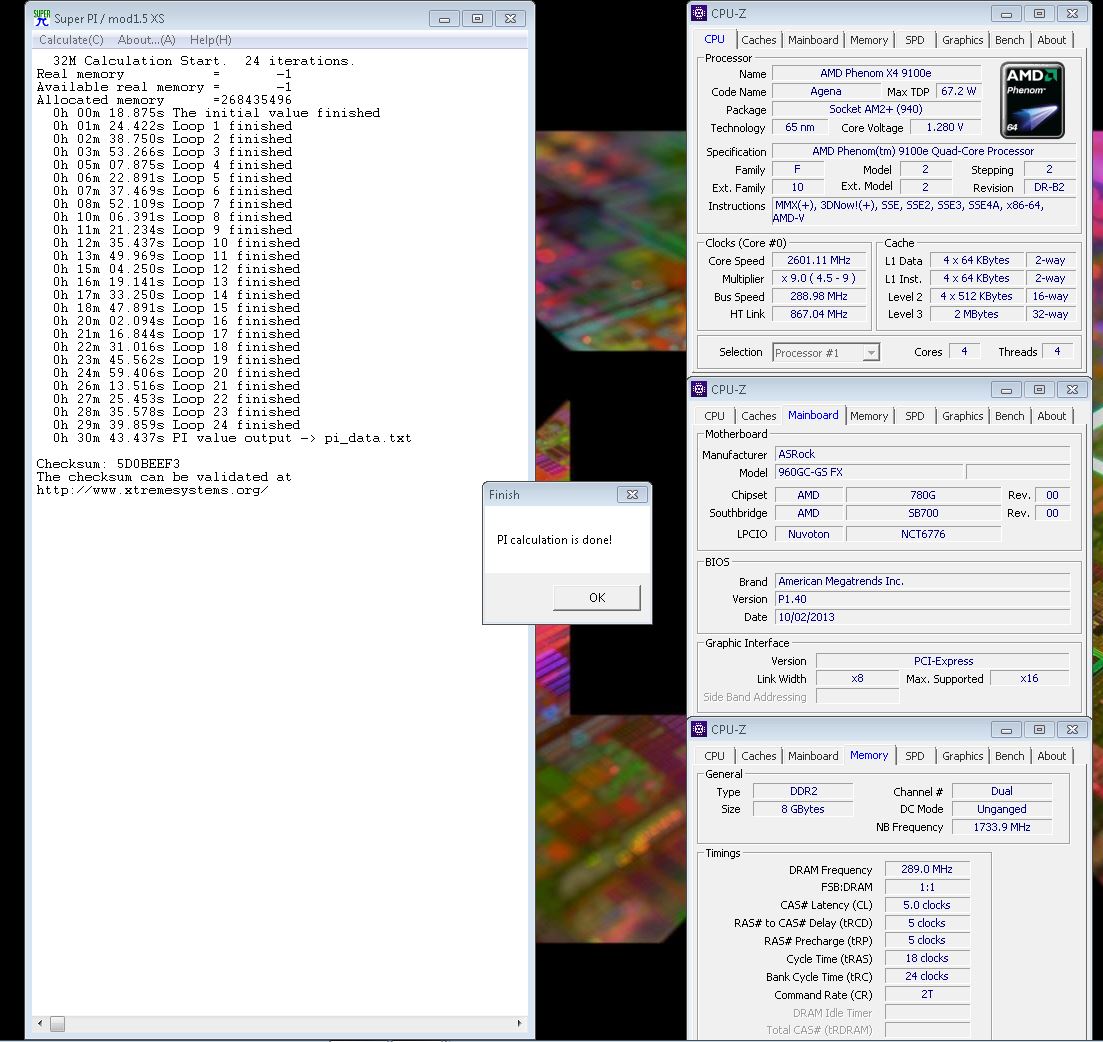Select CPU tab in the middle CPU-Z window
This screenshot has height=1042, width=1103.
(714, 416)
